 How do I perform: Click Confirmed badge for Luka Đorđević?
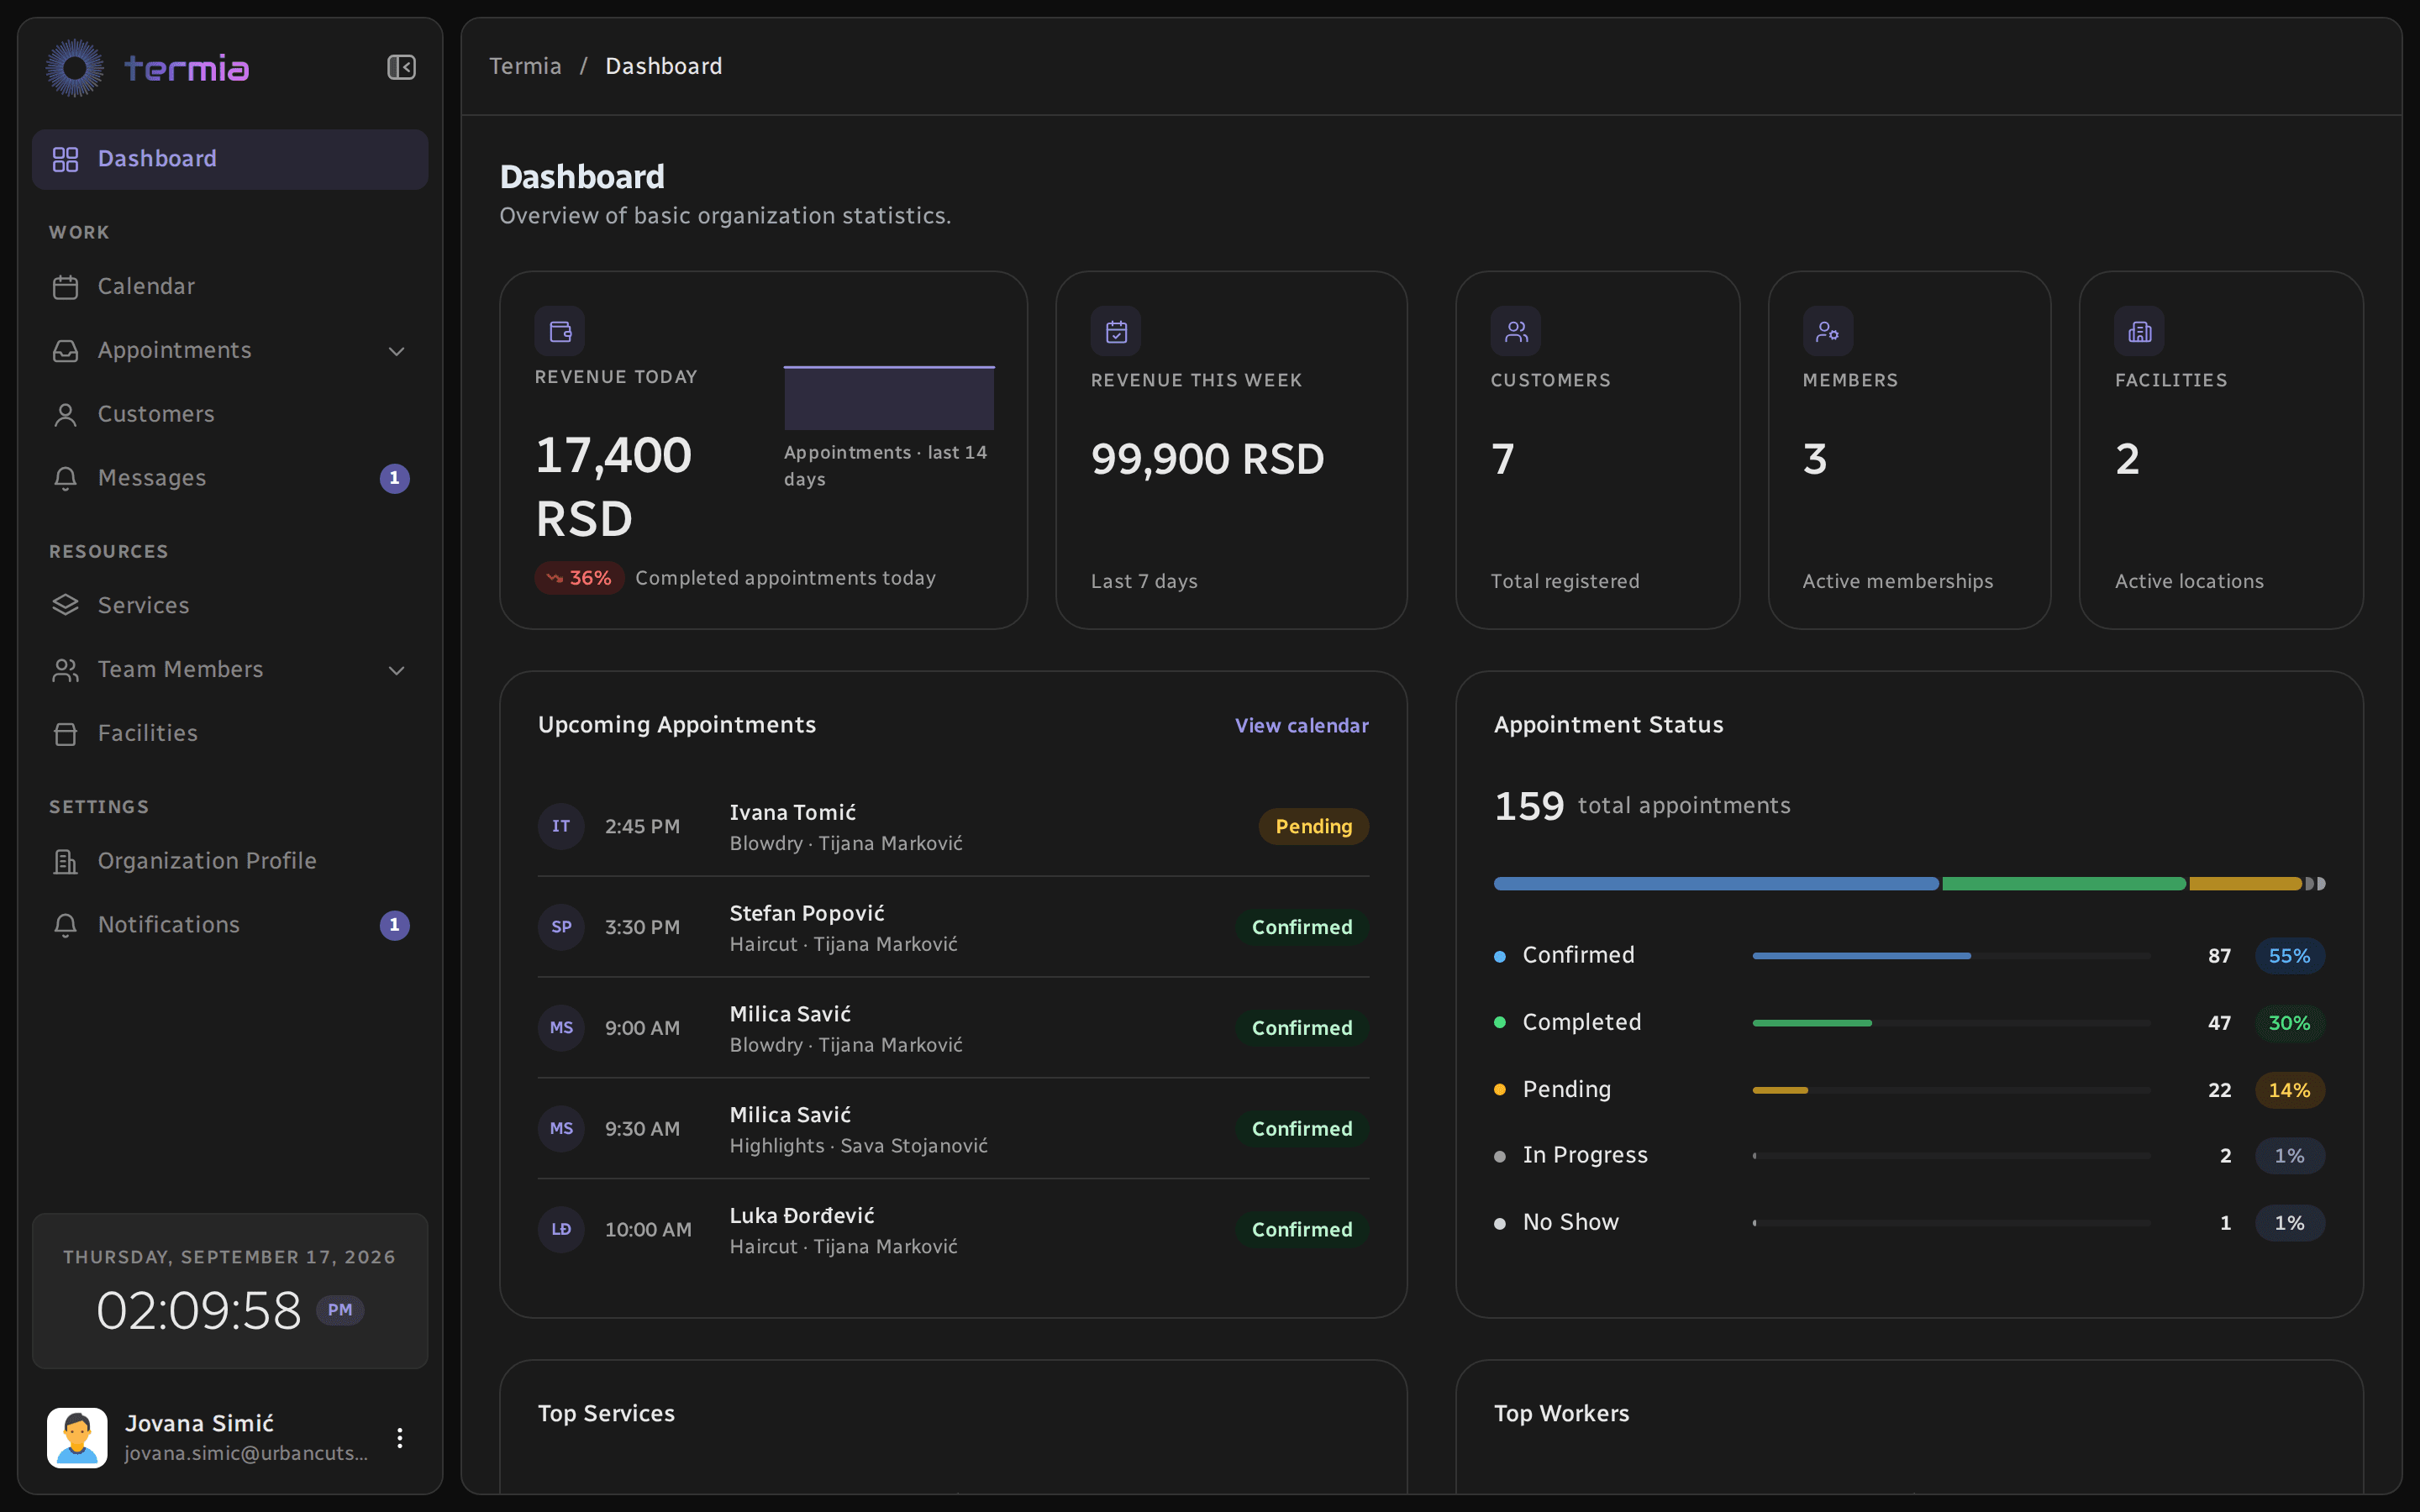1302,1229
